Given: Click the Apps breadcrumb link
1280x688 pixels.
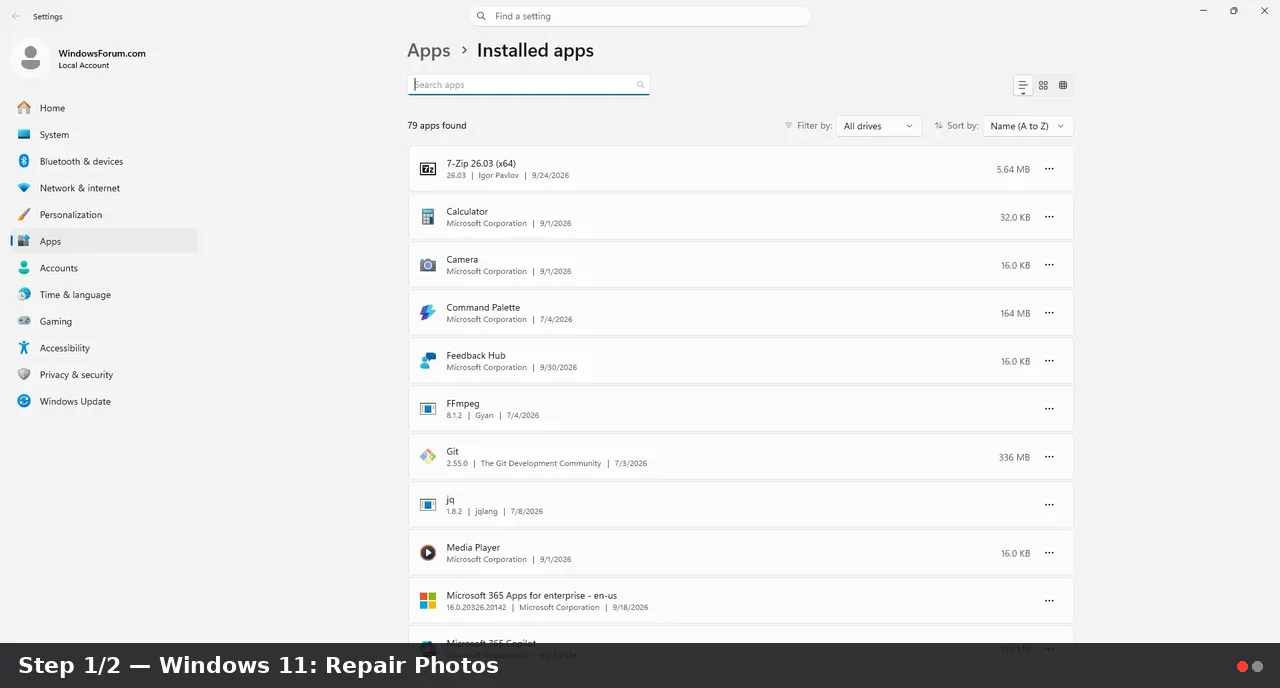Looking at the screenshot, I should [428, 50].
